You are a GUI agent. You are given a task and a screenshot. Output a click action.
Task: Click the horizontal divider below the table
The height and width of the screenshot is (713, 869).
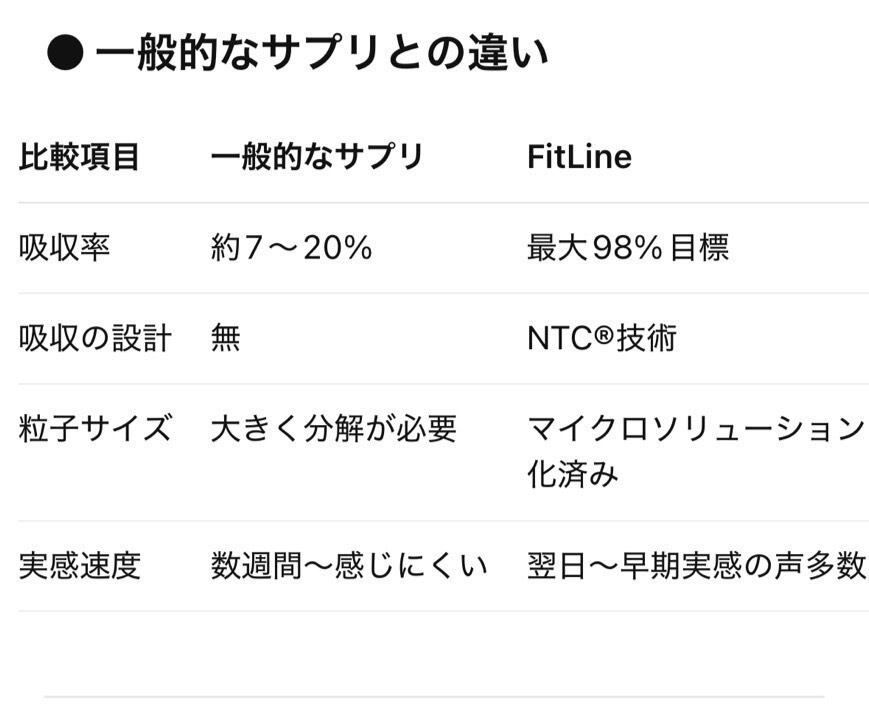(x=434, y=697)
